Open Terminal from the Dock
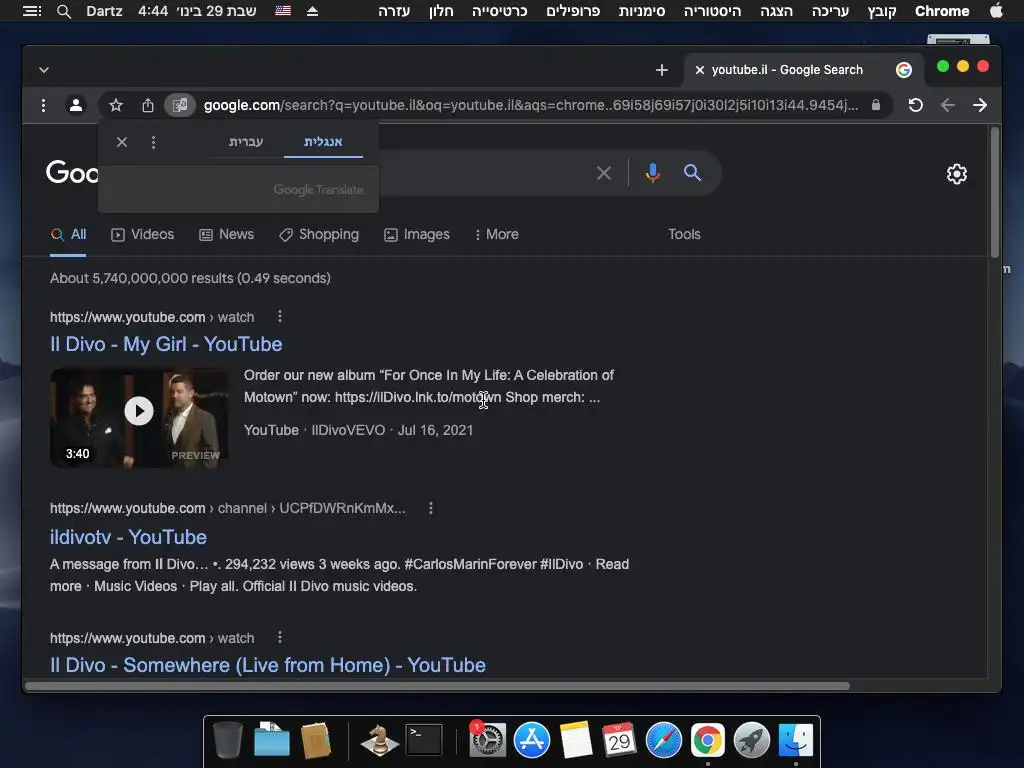The image size is (1024, 768). tap(424, 740)
